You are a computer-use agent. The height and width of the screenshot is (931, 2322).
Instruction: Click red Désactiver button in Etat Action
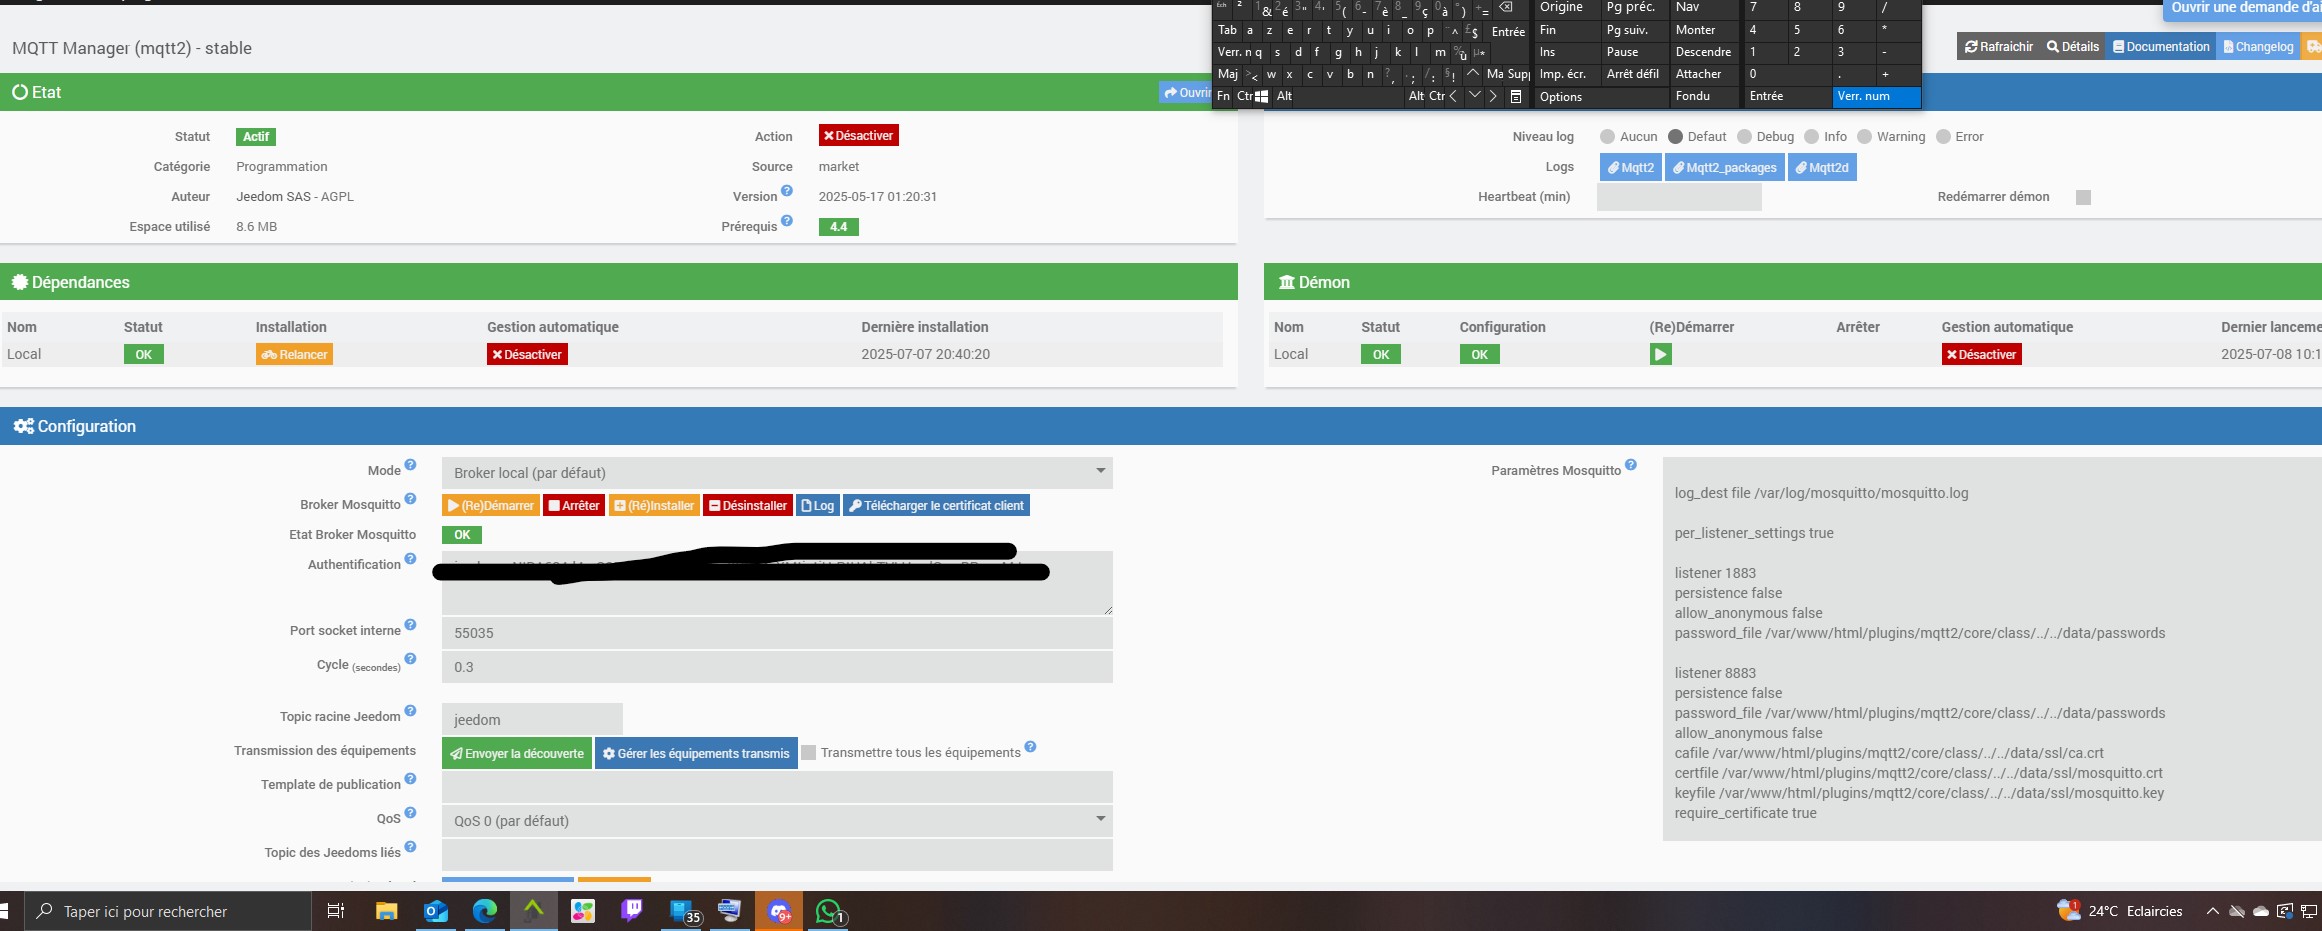pos(858,135)
